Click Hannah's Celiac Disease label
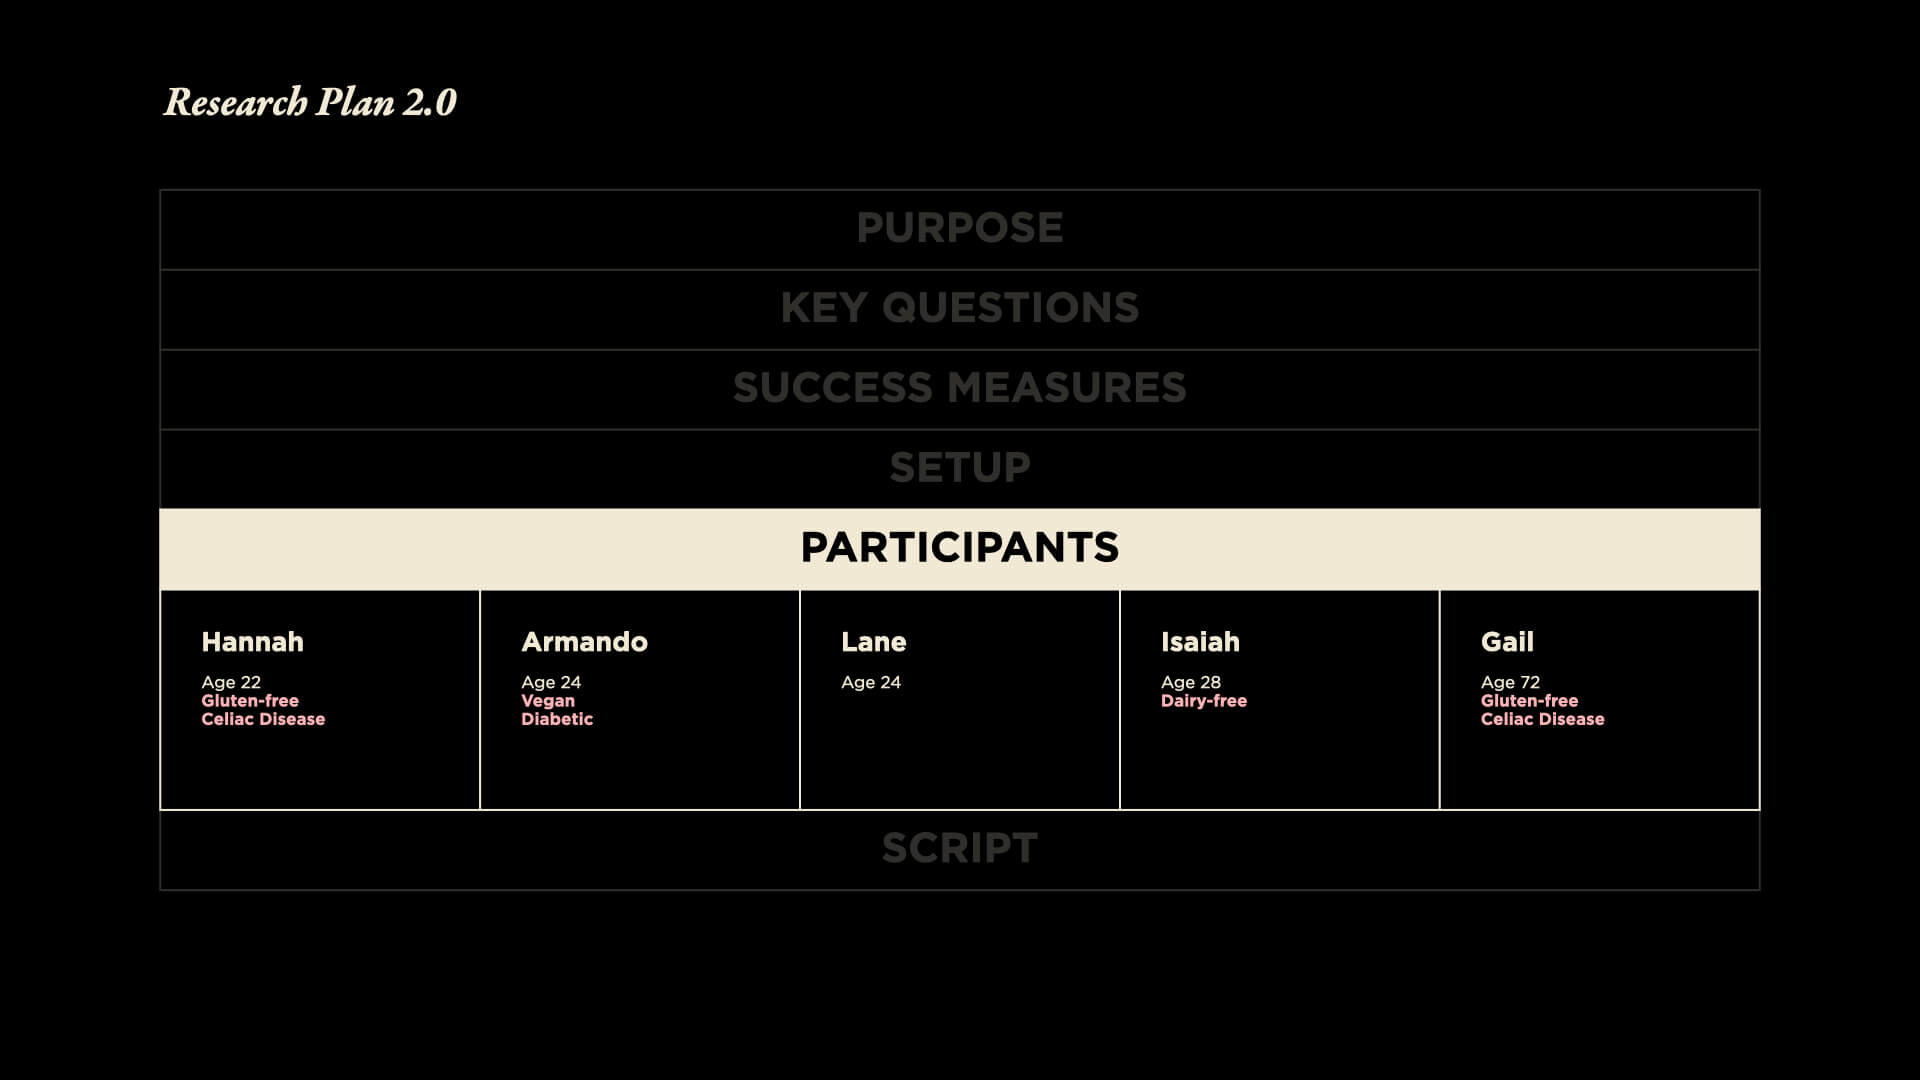The image size is (1920, 1080). pyautogui.click(x=263, y=719)
